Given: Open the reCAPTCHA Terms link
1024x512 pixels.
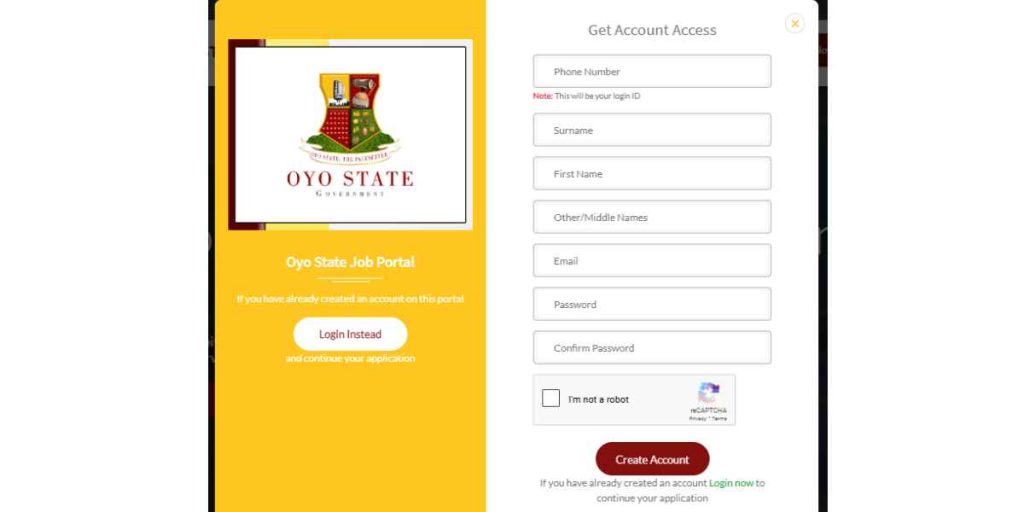Looking at the screenshot, I should click(719, 419).
